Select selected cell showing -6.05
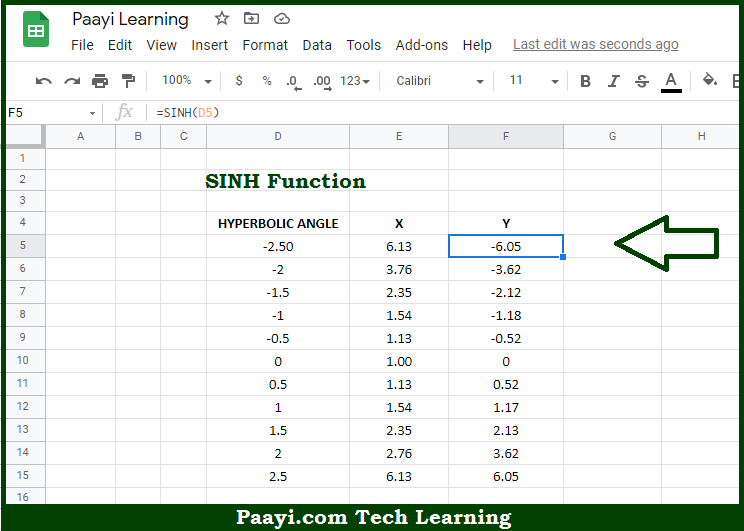 [506, 246]
